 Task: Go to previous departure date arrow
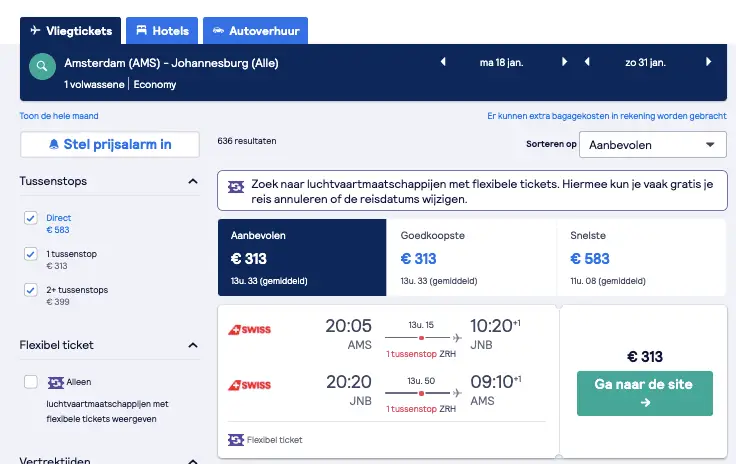[443, 62]
